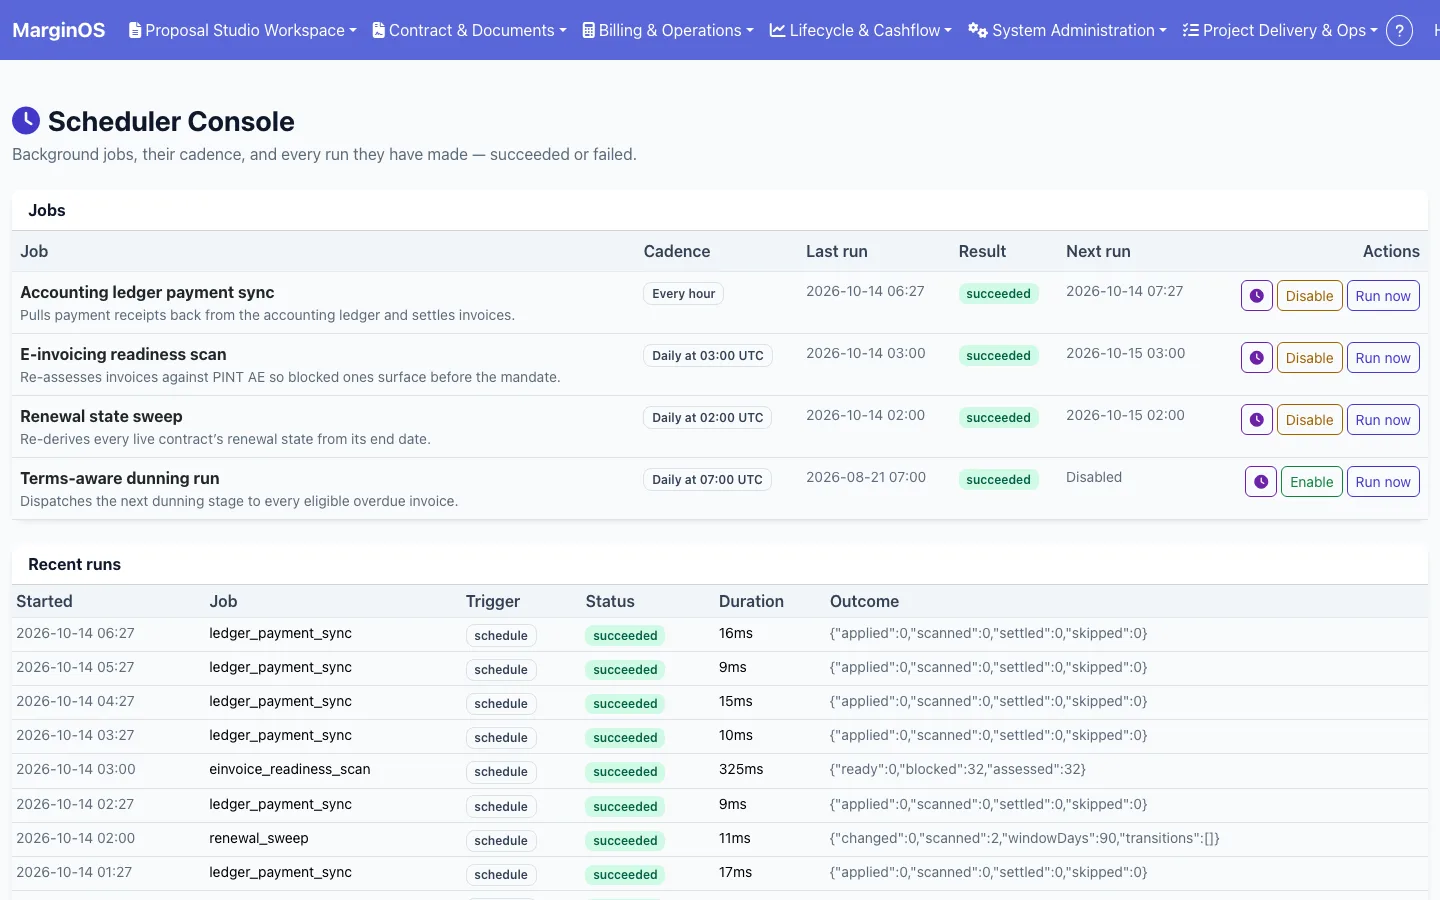Run the Terms-aware dunning run now
This screenshot has height=900, width=1440.
pyautogui.click(x=1383, y=482)
